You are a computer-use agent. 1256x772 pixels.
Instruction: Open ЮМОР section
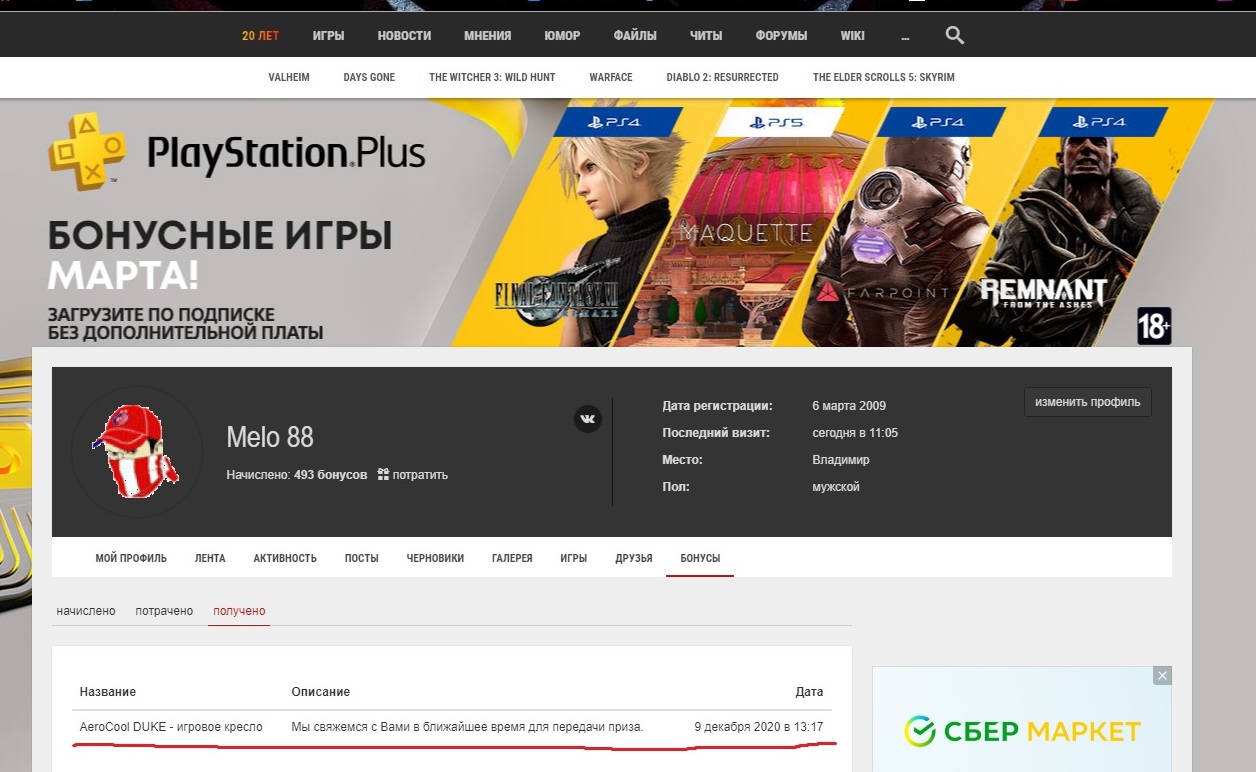(x=562, y=36)
